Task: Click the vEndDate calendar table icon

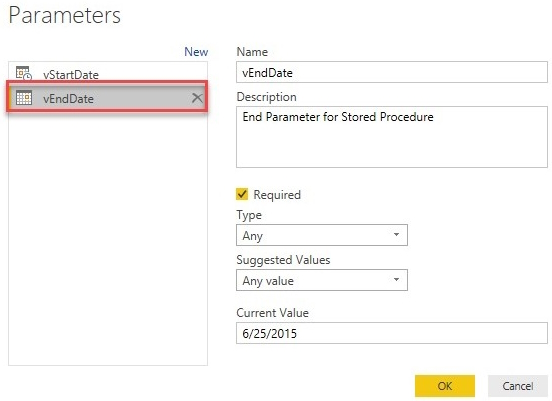Action: (x=24, y=98)
